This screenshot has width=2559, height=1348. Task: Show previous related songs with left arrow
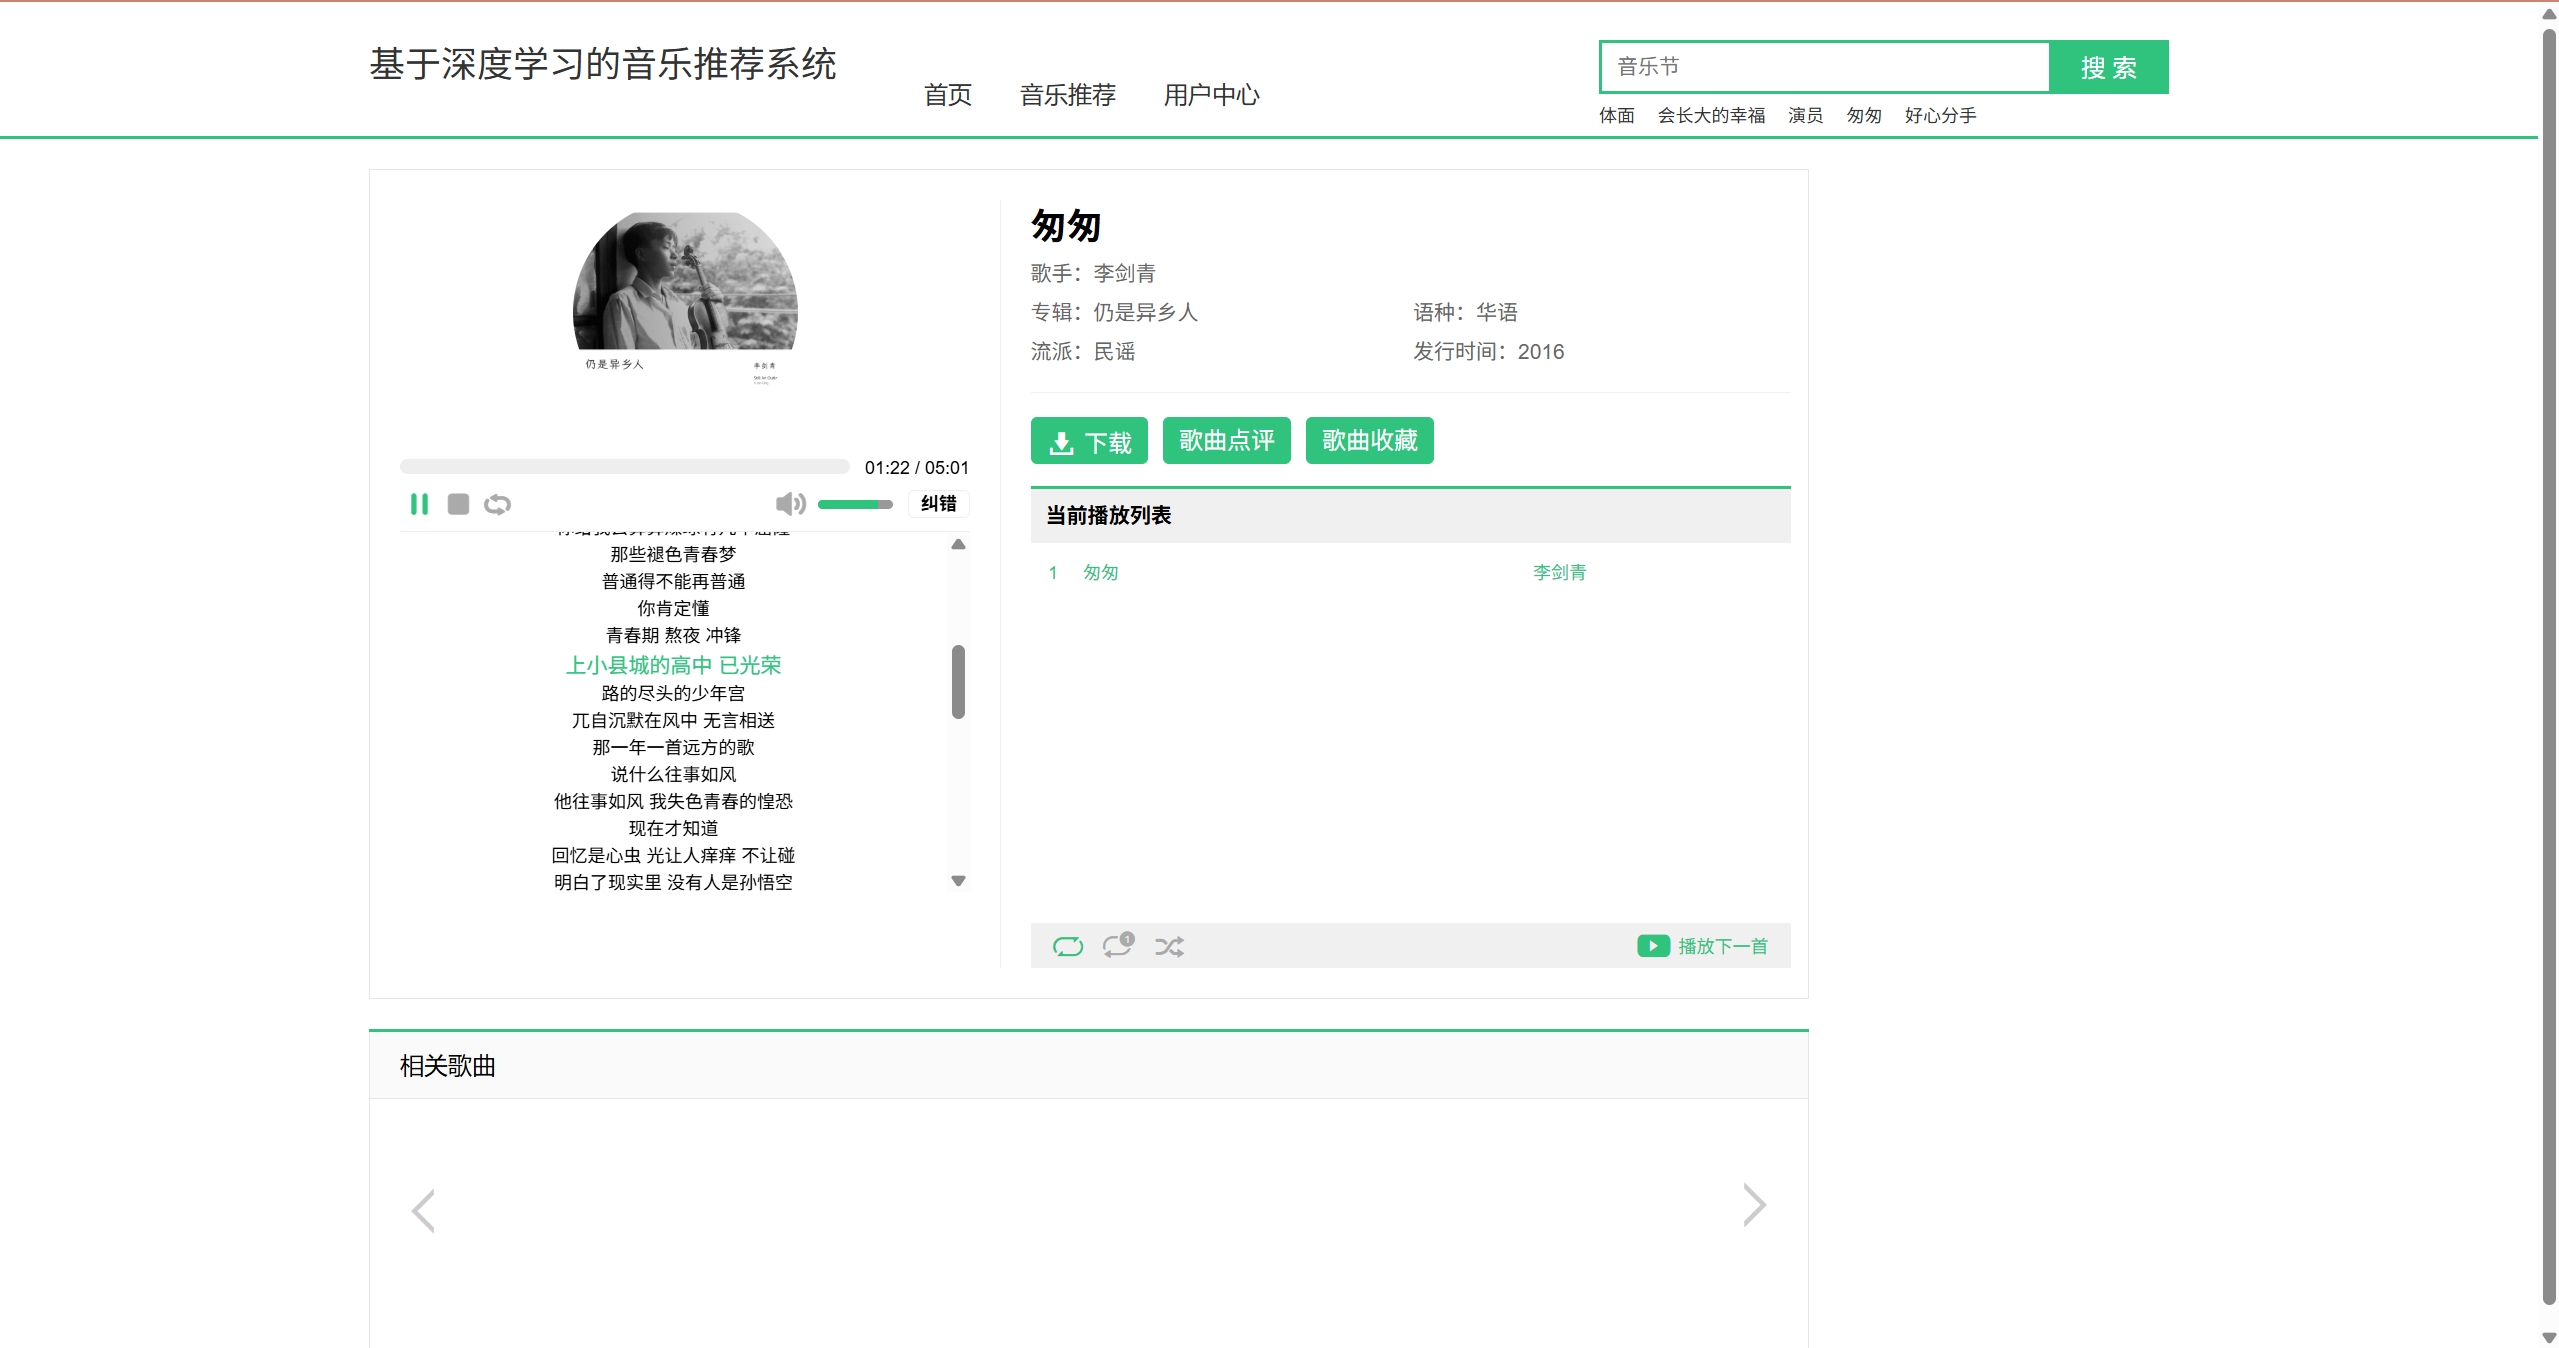[x=424, y=1210]
